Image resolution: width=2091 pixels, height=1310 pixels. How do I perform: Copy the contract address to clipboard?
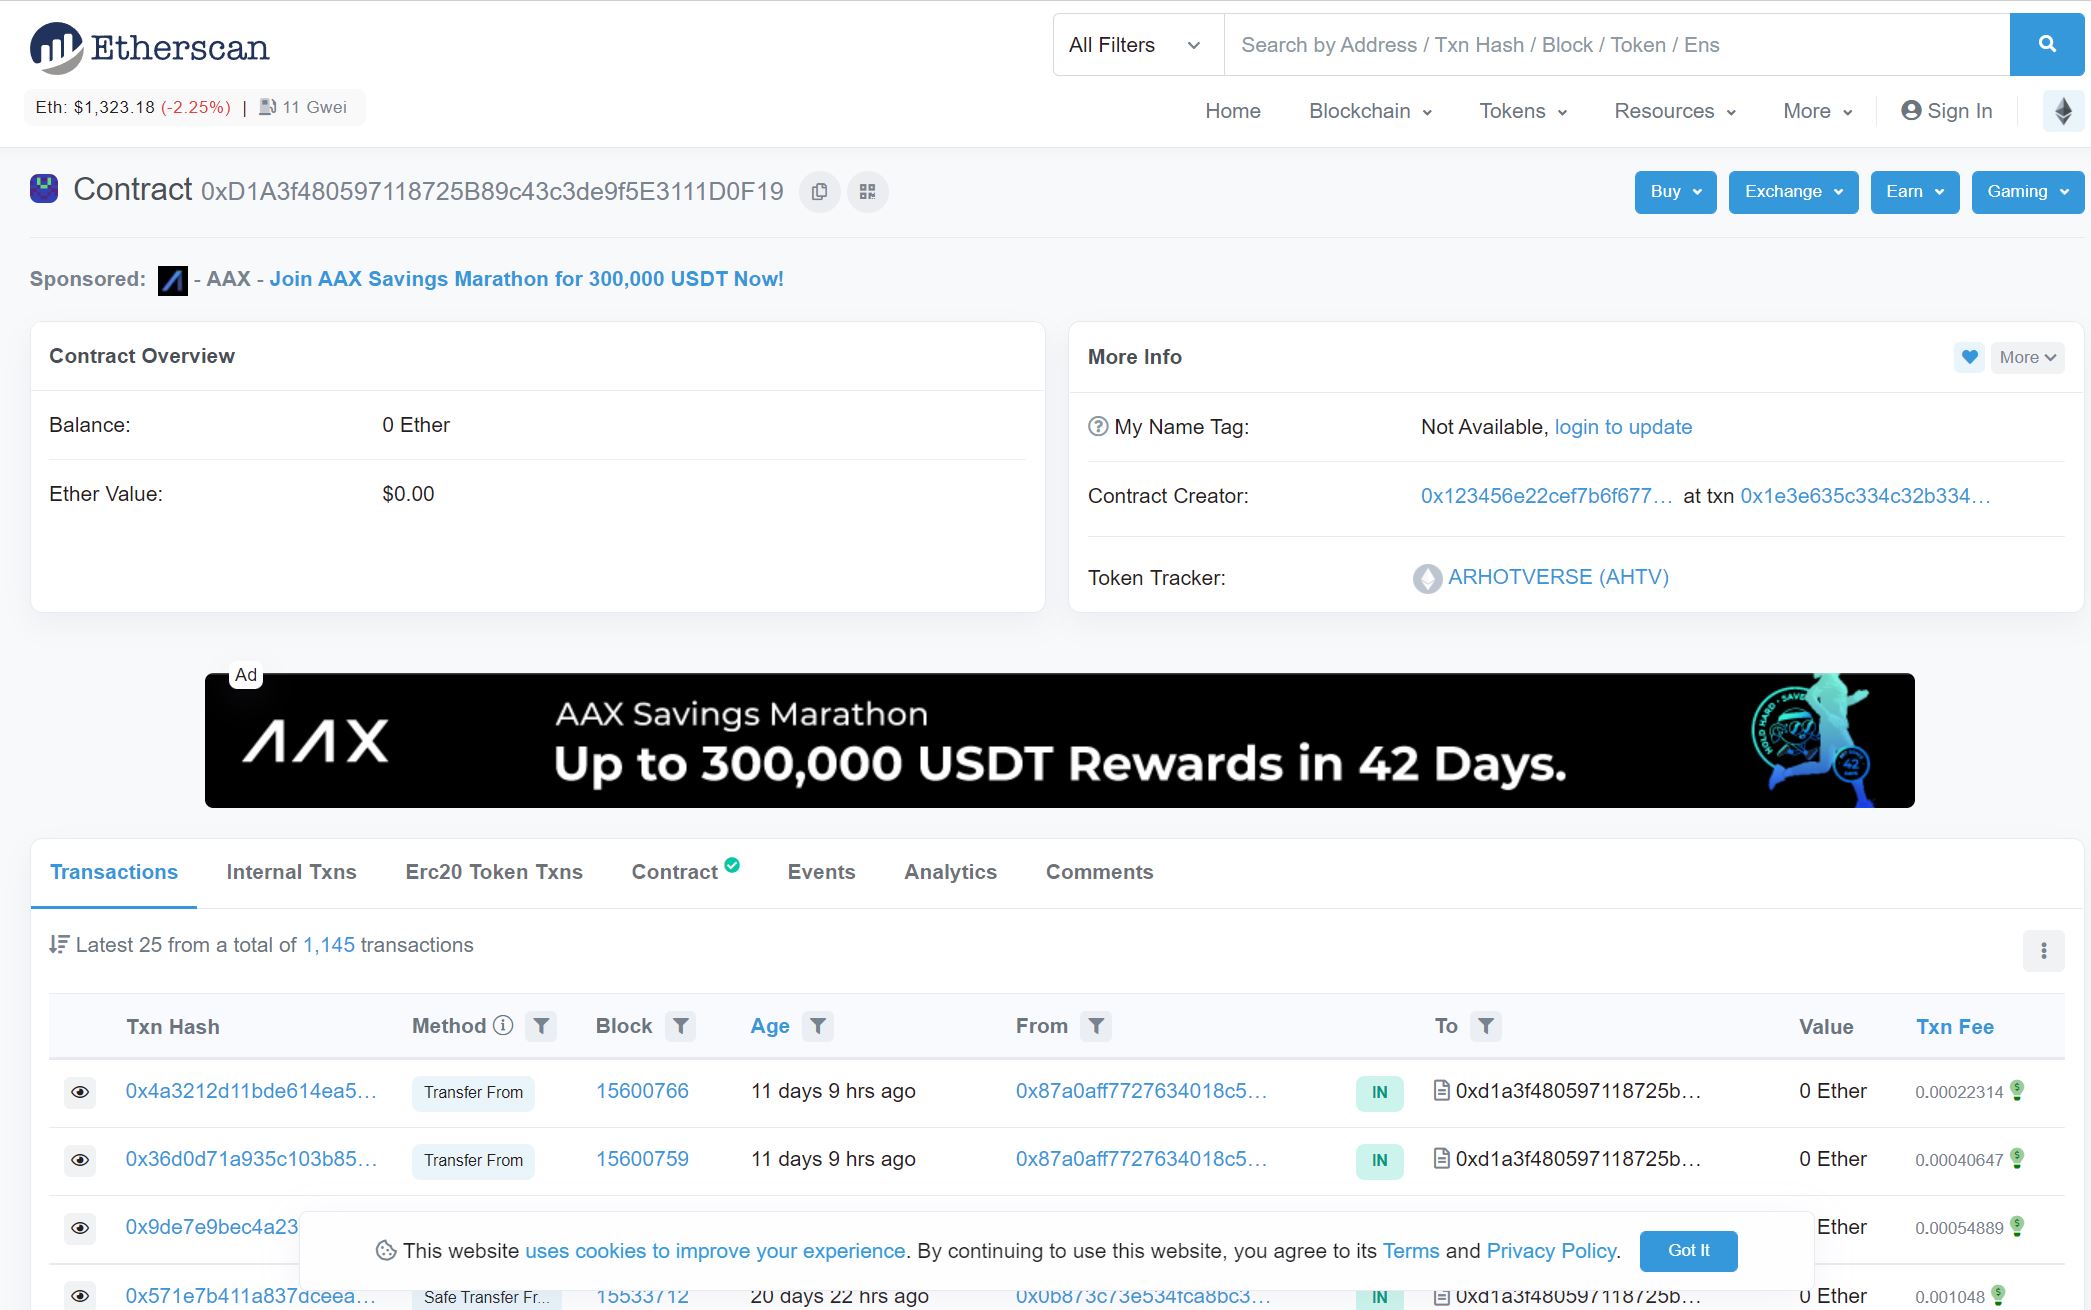click(x=819, y=192)
